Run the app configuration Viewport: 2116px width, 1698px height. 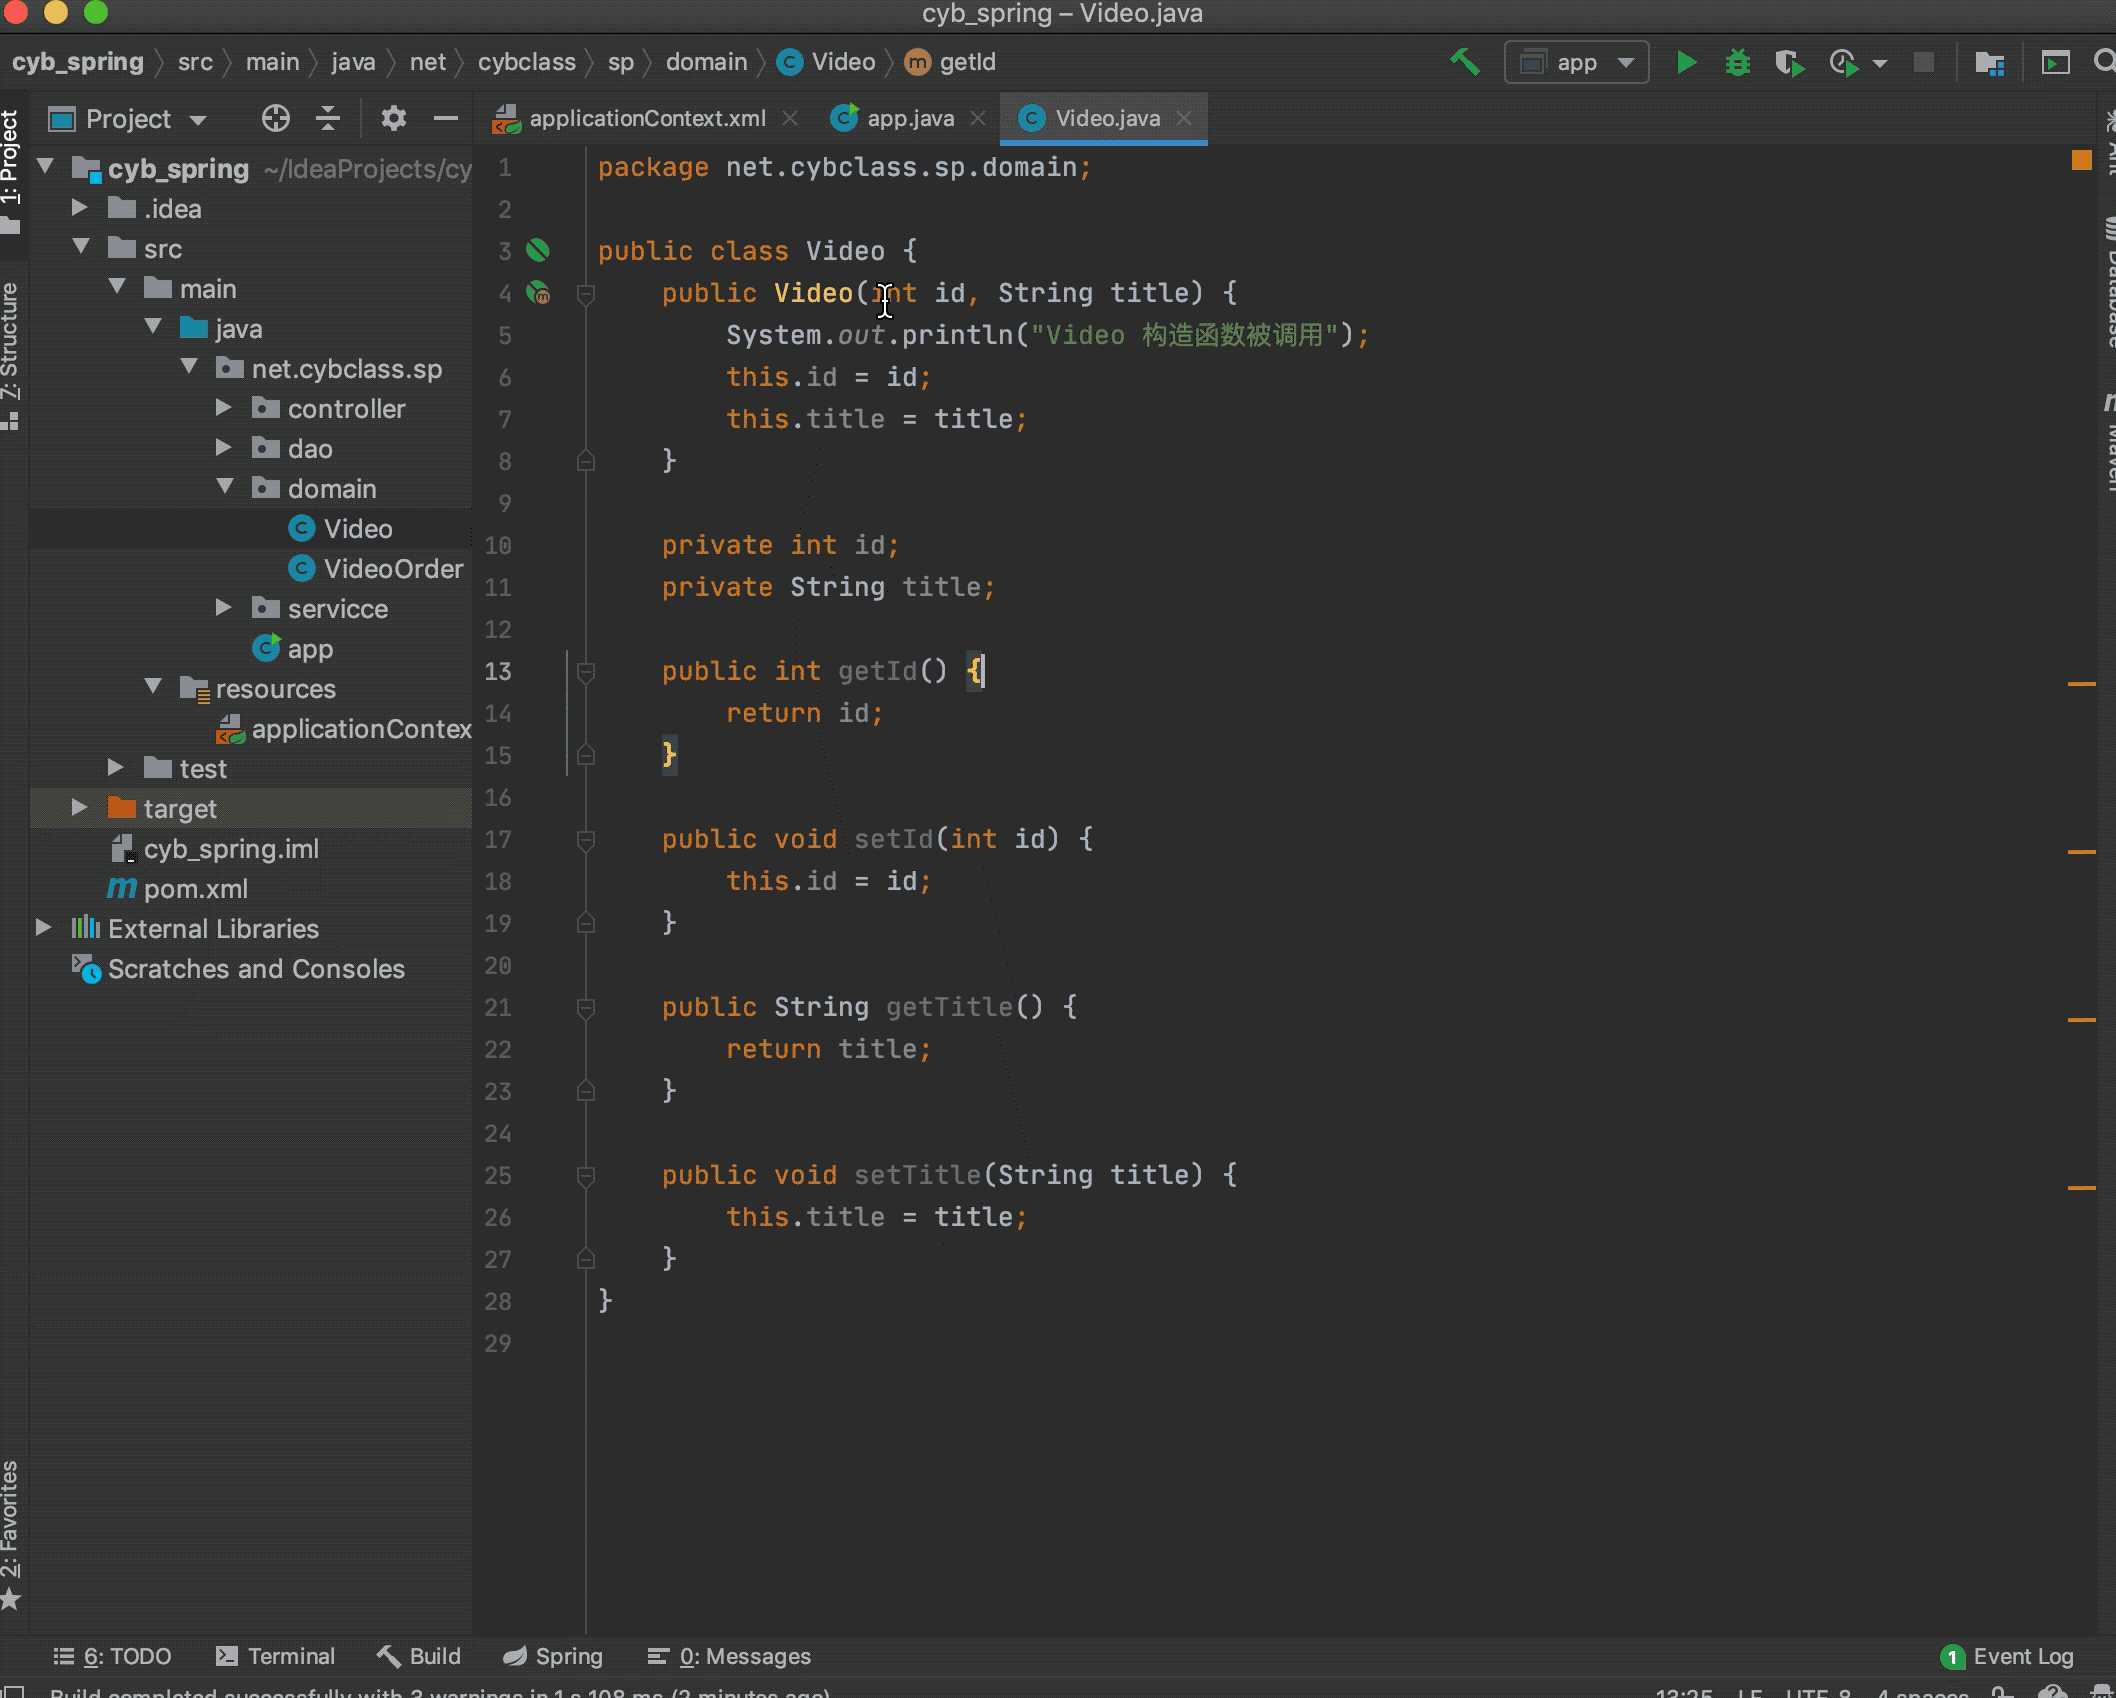(x=1686, y=62)
